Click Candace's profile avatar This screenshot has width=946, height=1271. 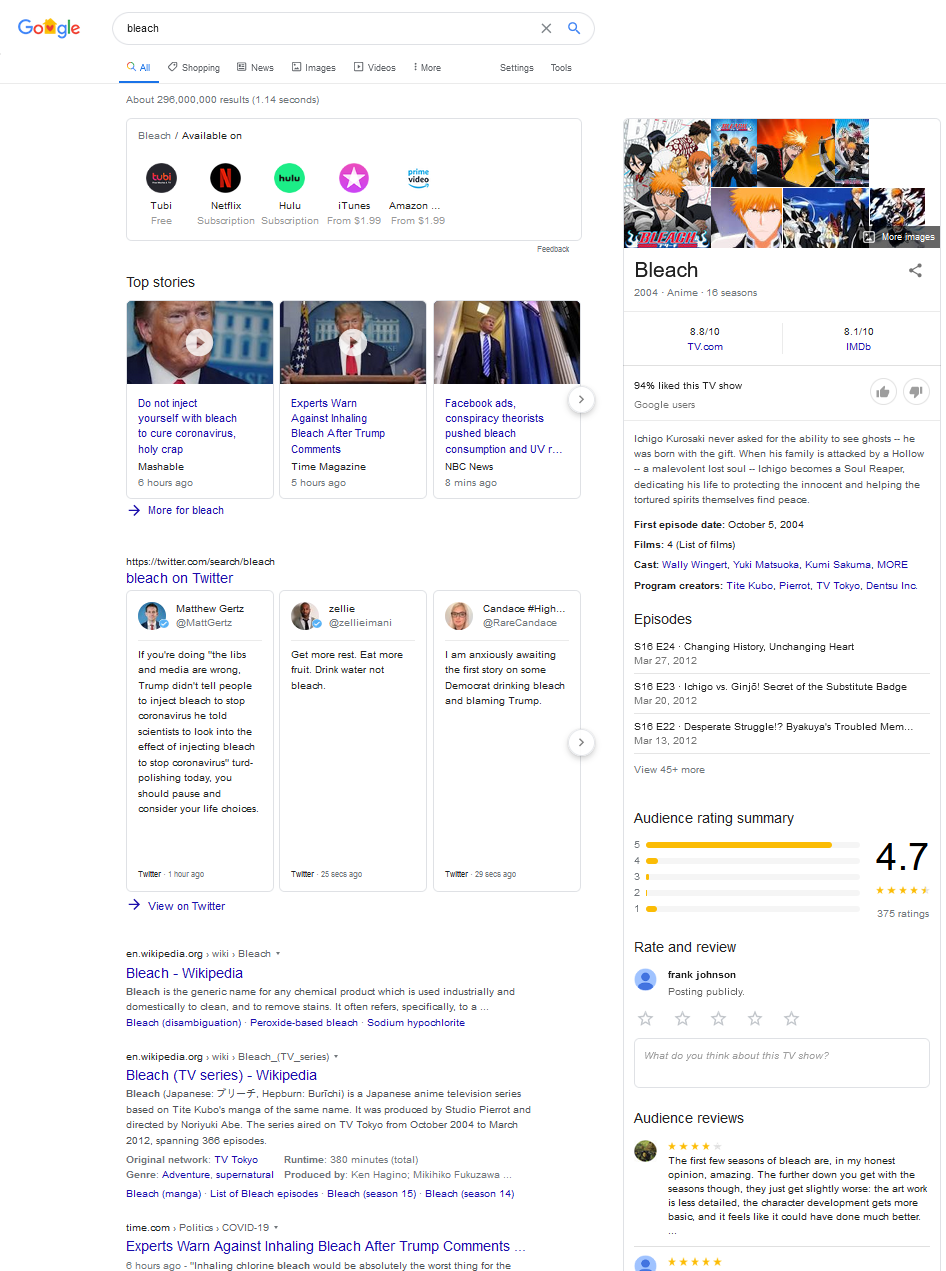(459, 616)
